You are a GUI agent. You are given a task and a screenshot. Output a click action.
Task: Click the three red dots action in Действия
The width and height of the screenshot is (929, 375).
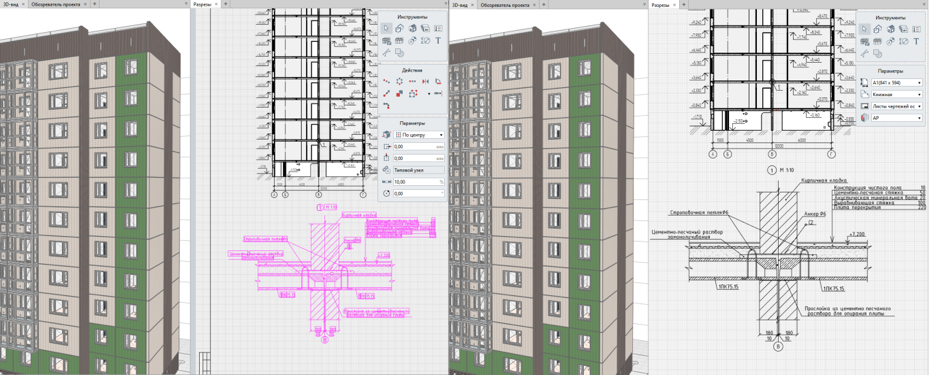[412, 81]
